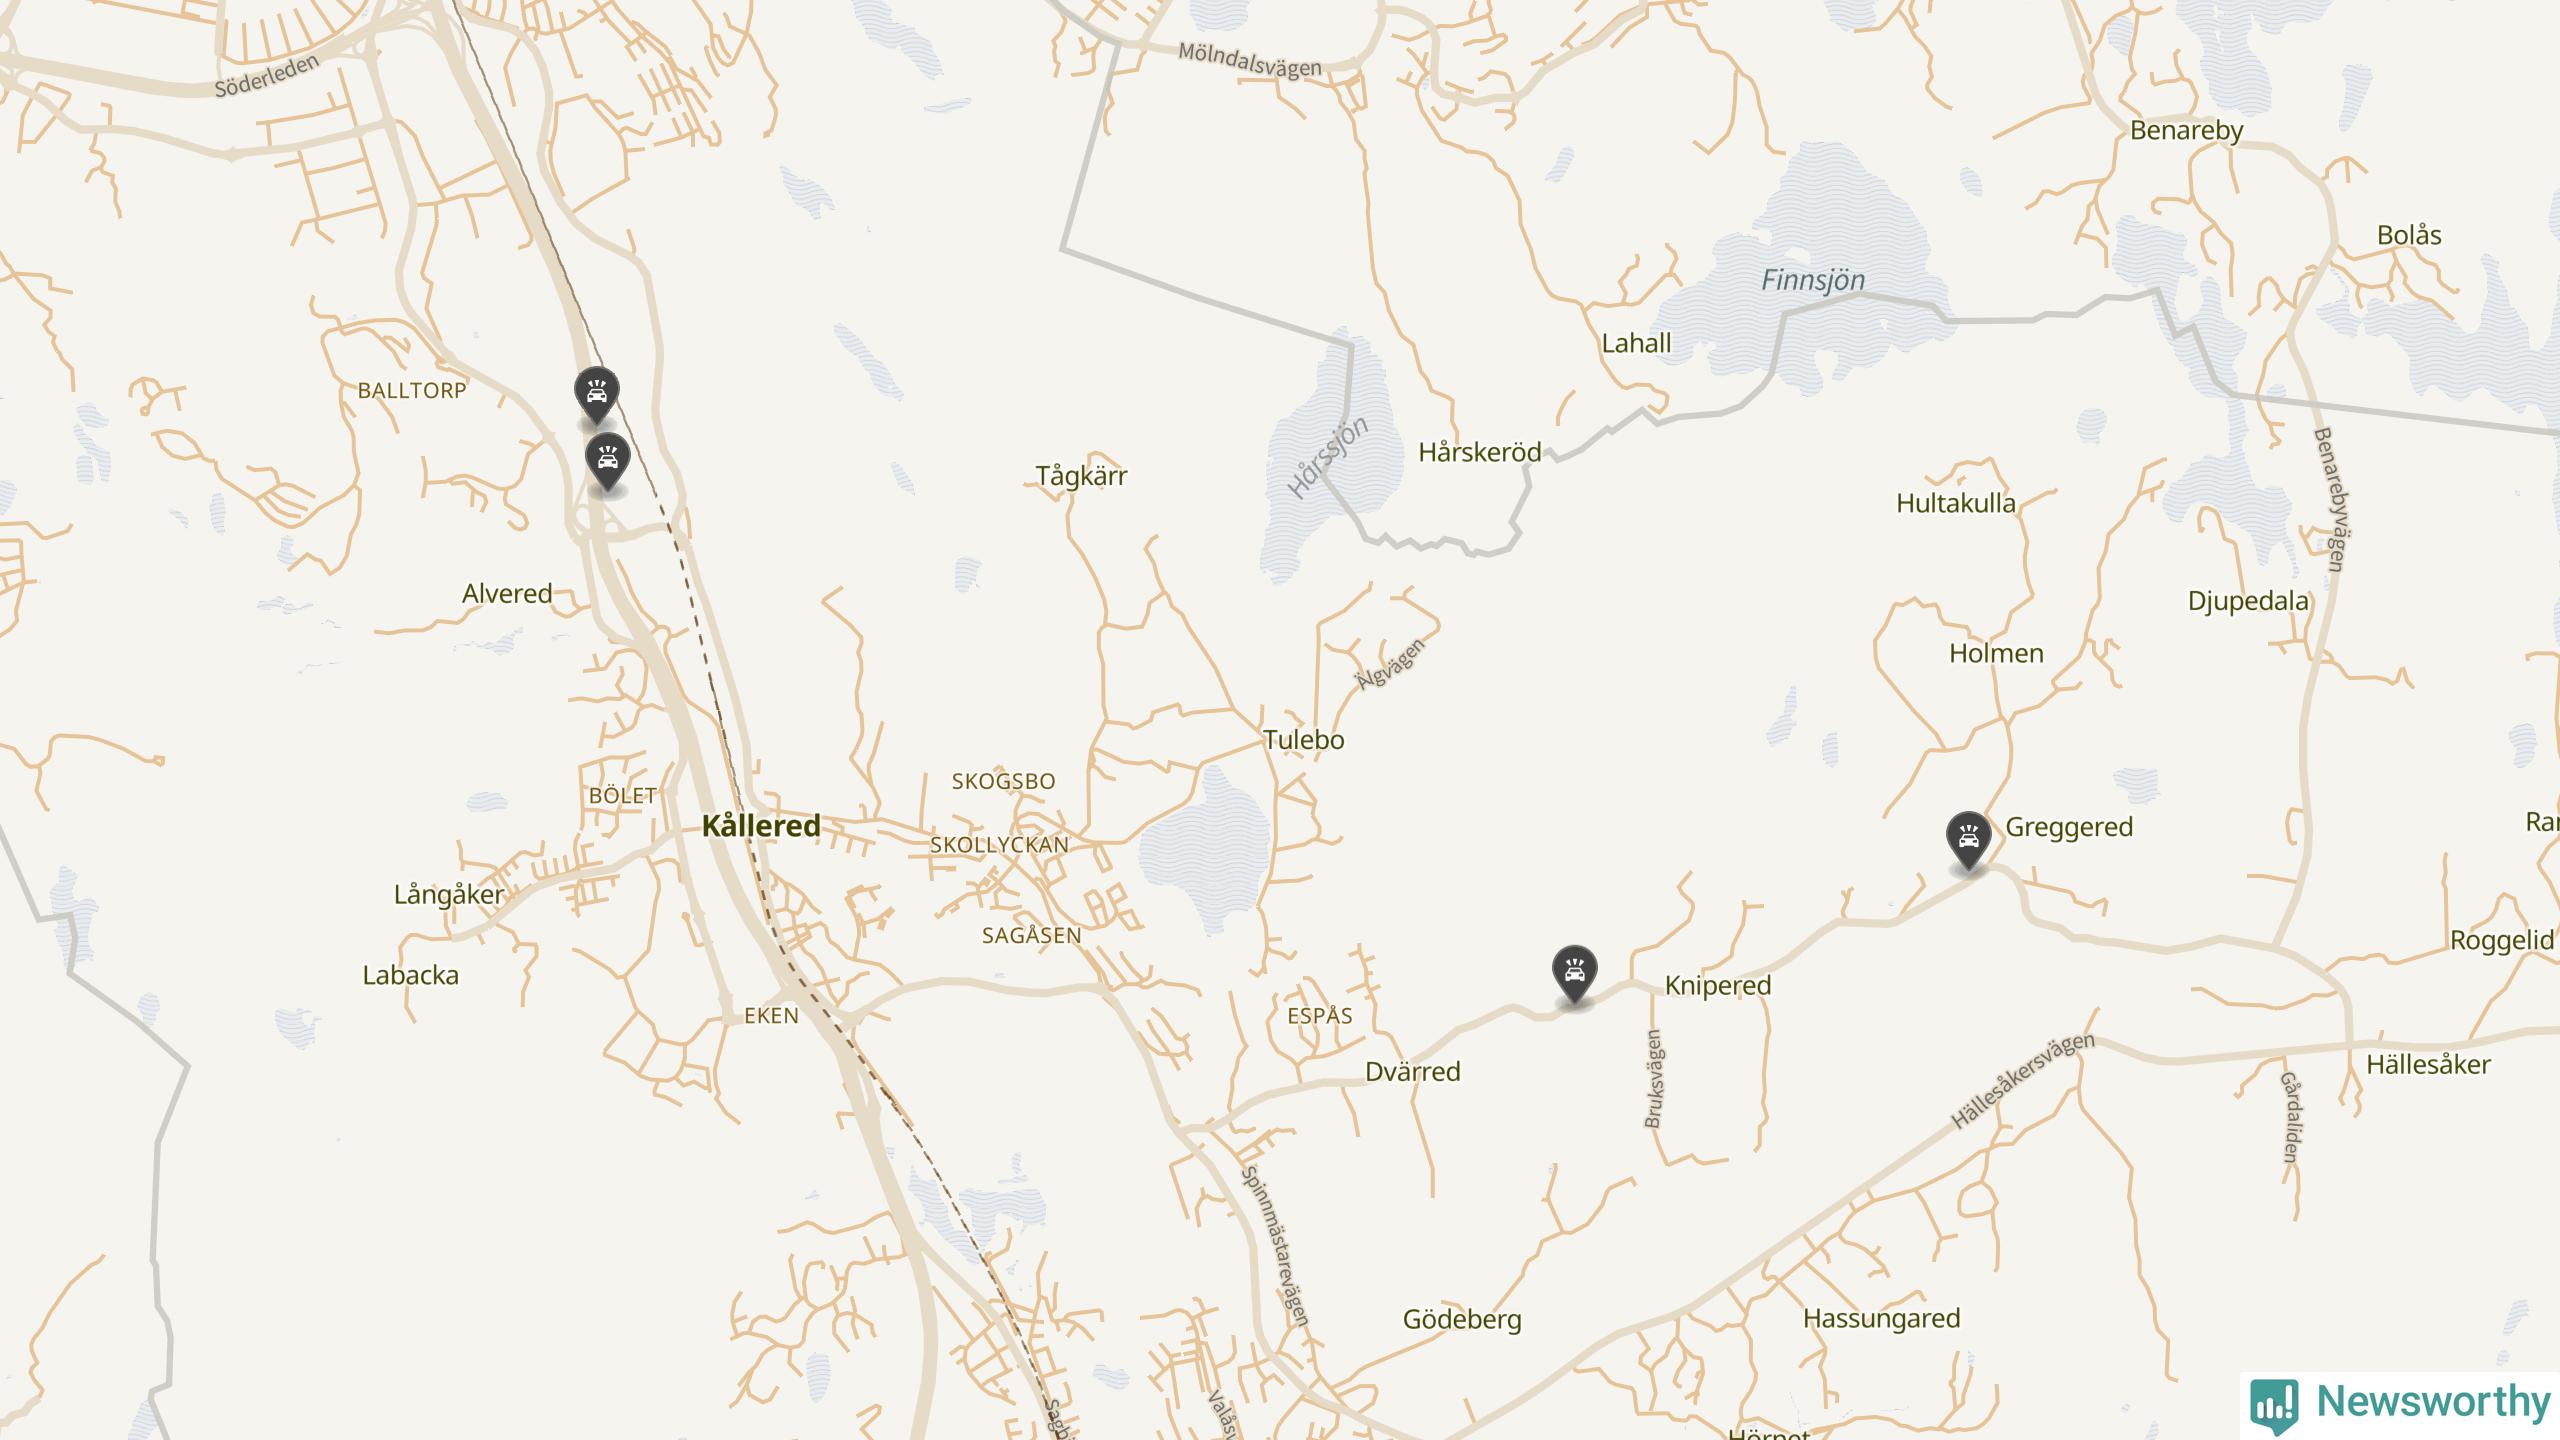Select the Hassungared place name
Image resolution: width=2560 pixels, height=1440 pixels.
[x=1882, y=1318]
